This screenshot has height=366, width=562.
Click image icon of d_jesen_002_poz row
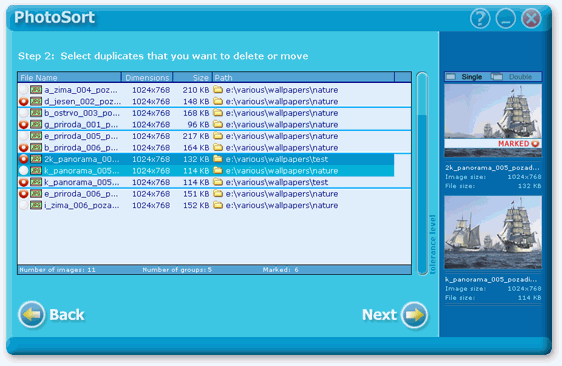point(36,101)
